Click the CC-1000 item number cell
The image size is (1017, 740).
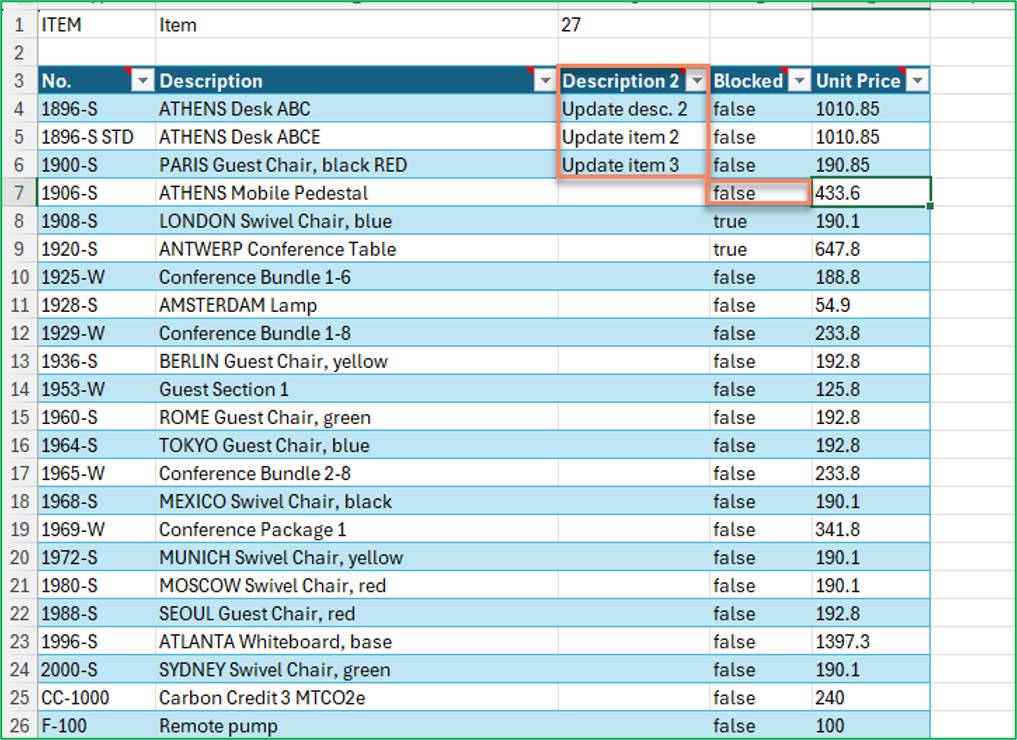97,697
